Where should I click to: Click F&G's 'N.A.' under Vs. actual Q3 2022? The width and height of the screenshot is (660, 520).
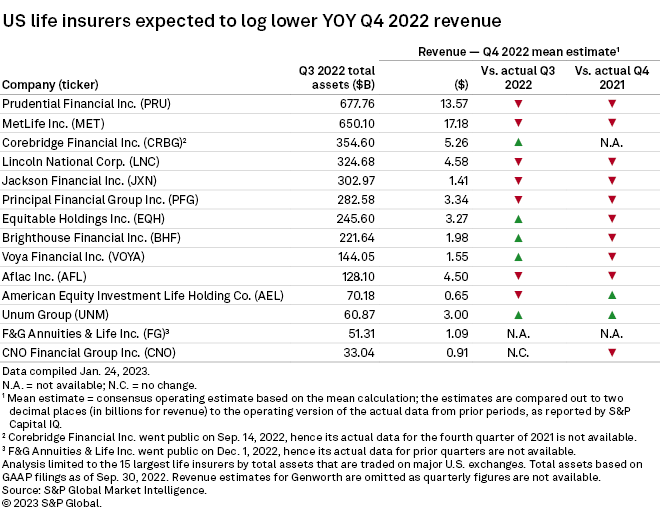click(518, 333)
